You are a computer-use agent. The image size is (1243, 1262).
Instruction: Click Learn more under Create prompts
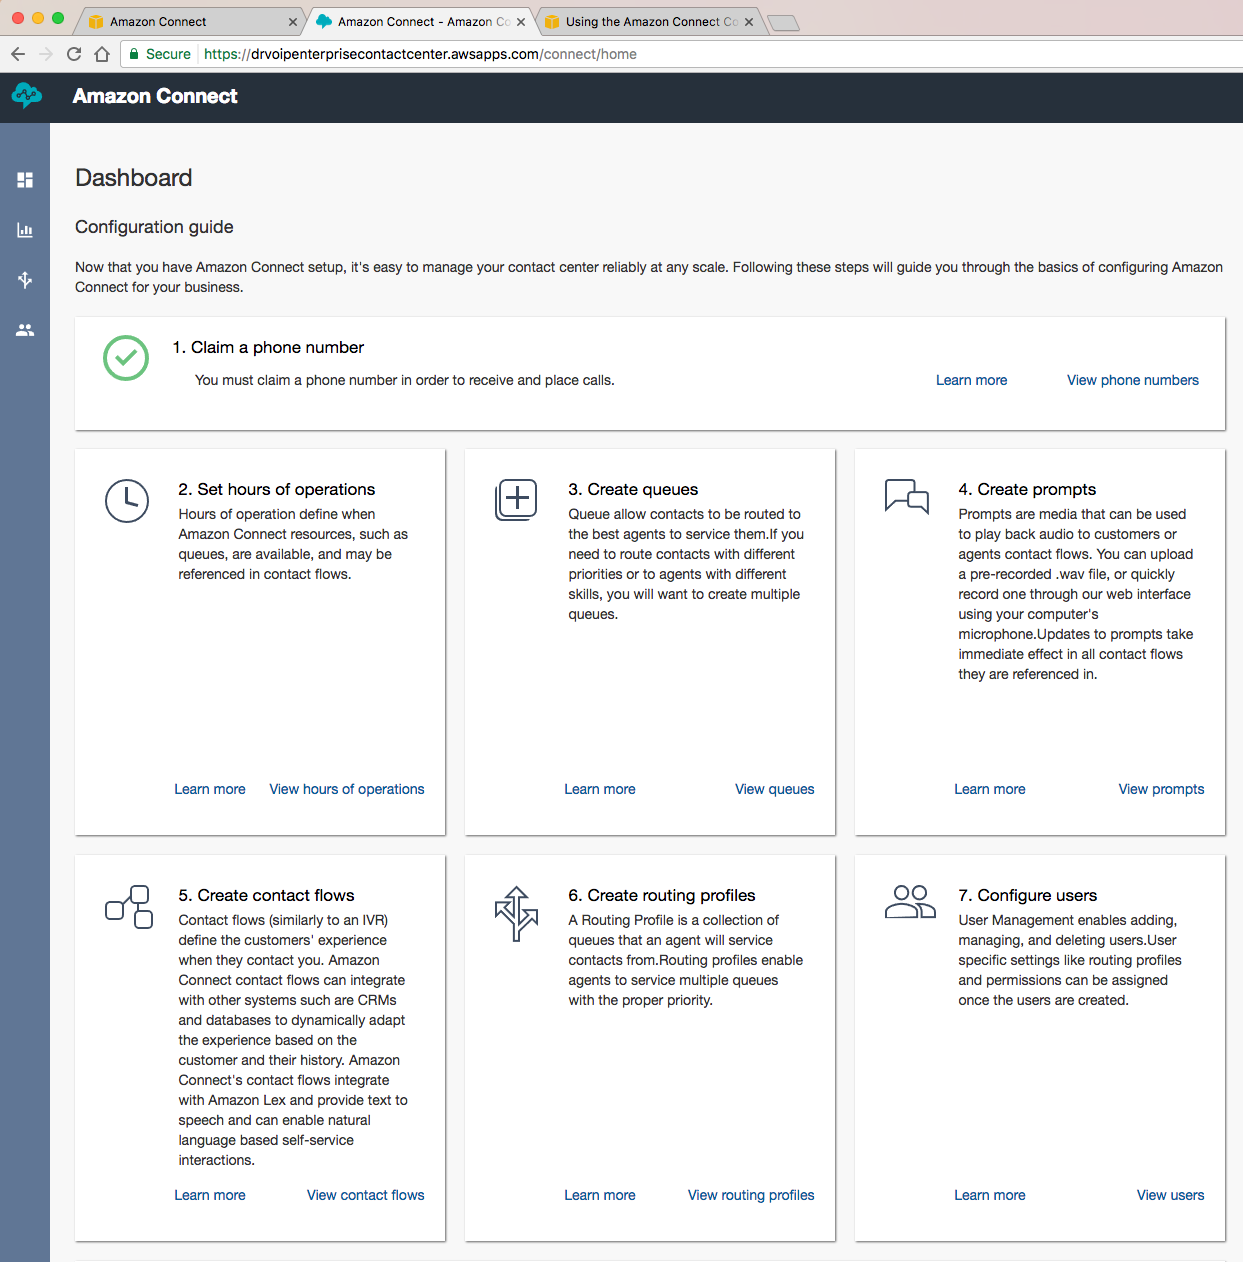pos(990,789)
